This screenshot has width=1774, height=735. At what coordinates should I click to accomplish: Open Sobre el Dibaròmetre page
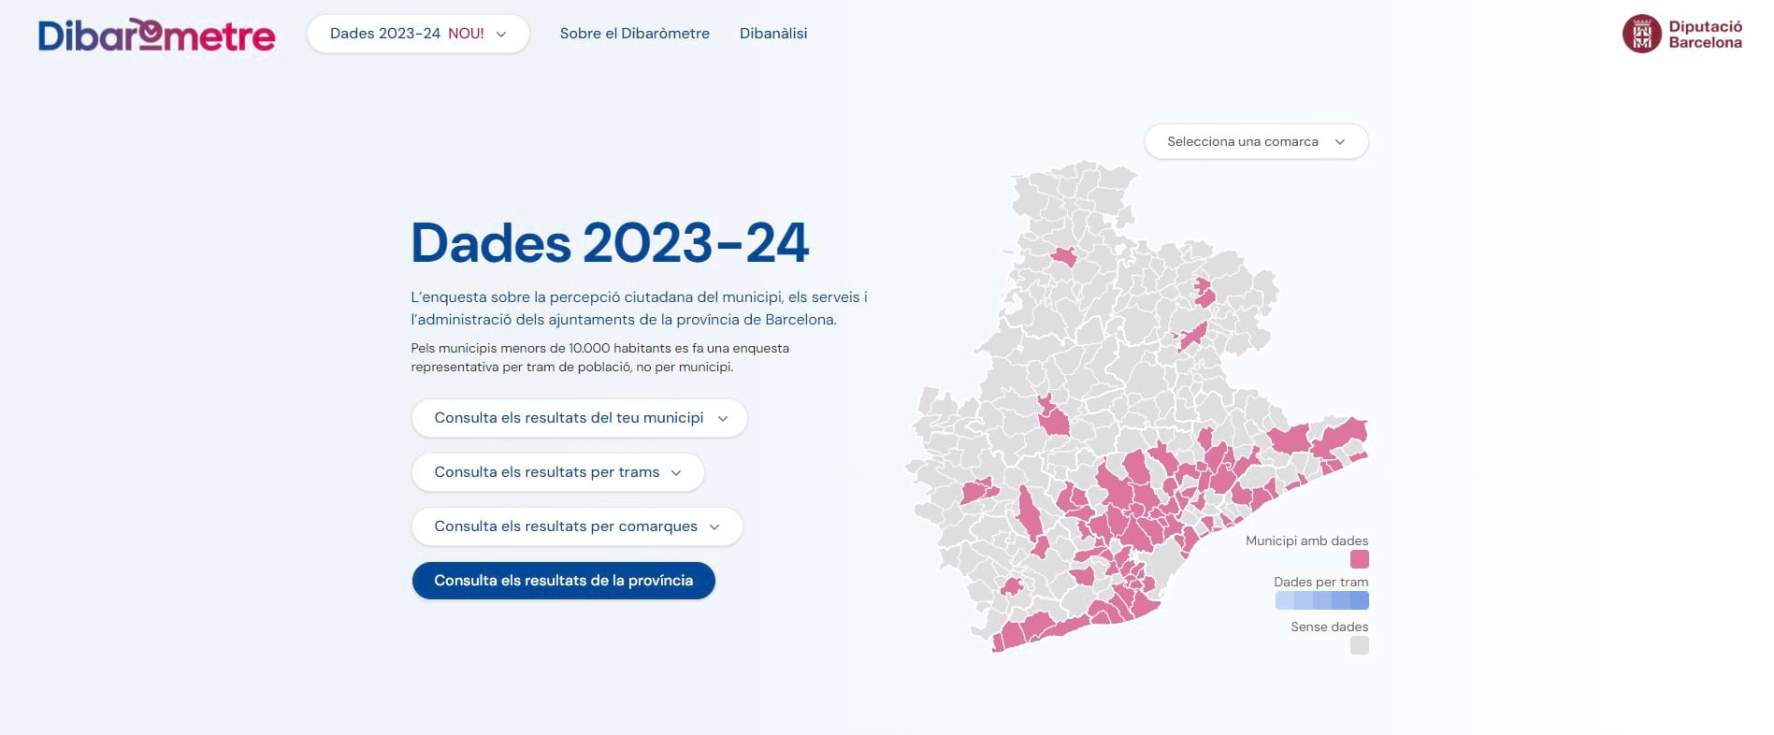634,34
